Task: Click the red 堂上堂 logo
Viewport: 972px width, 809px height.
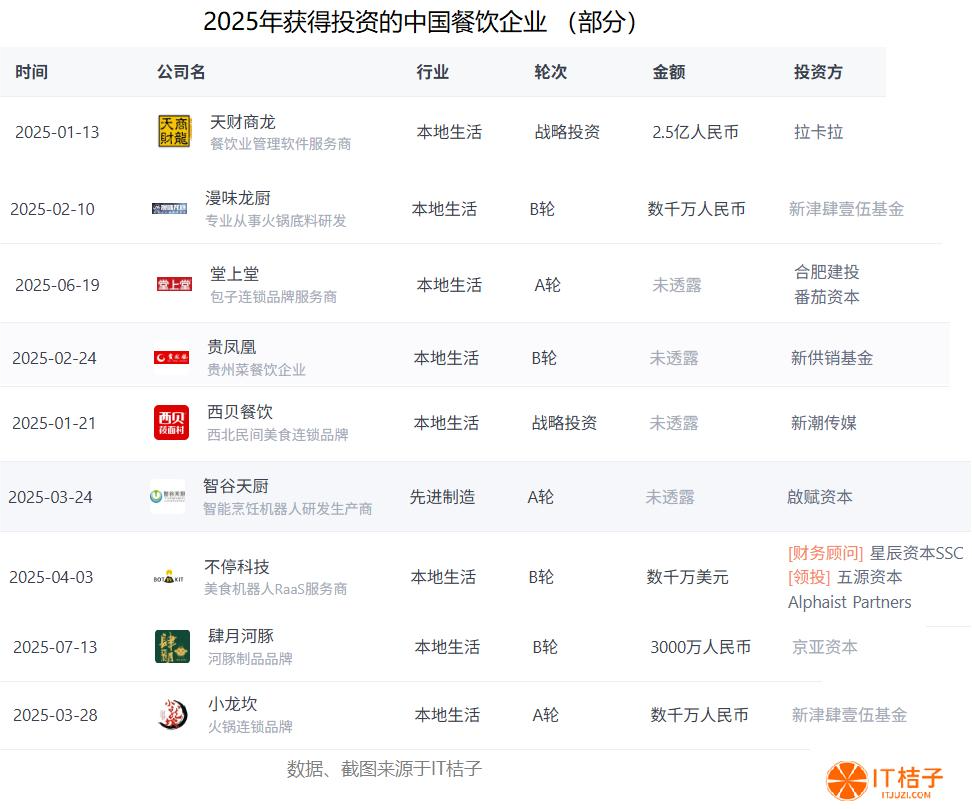Action: point(173,285)
